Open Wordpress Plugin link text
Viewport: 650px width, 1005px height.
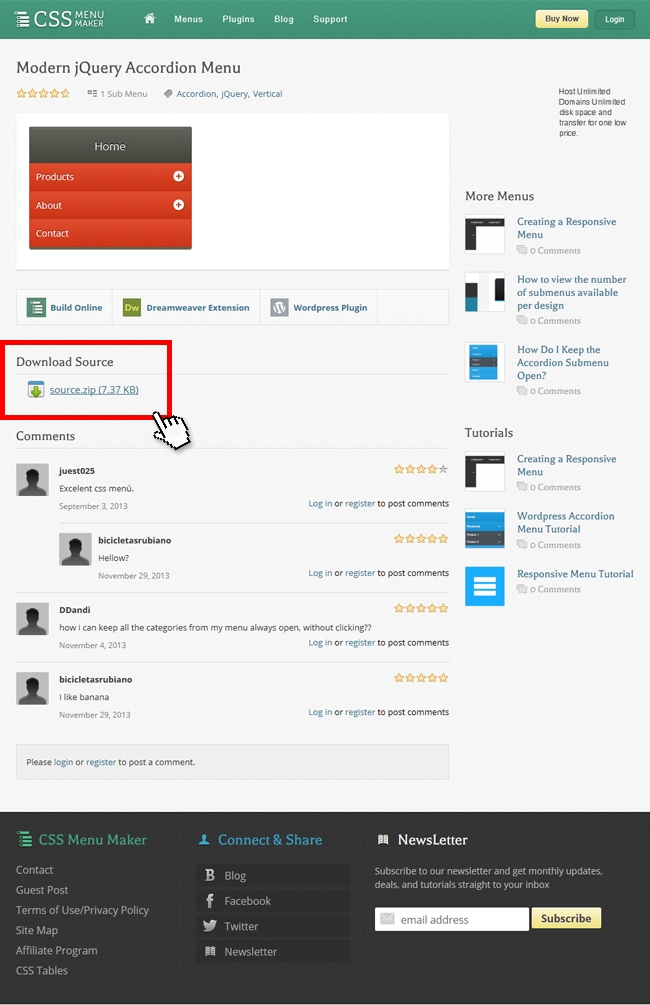[x=330, y=308]
